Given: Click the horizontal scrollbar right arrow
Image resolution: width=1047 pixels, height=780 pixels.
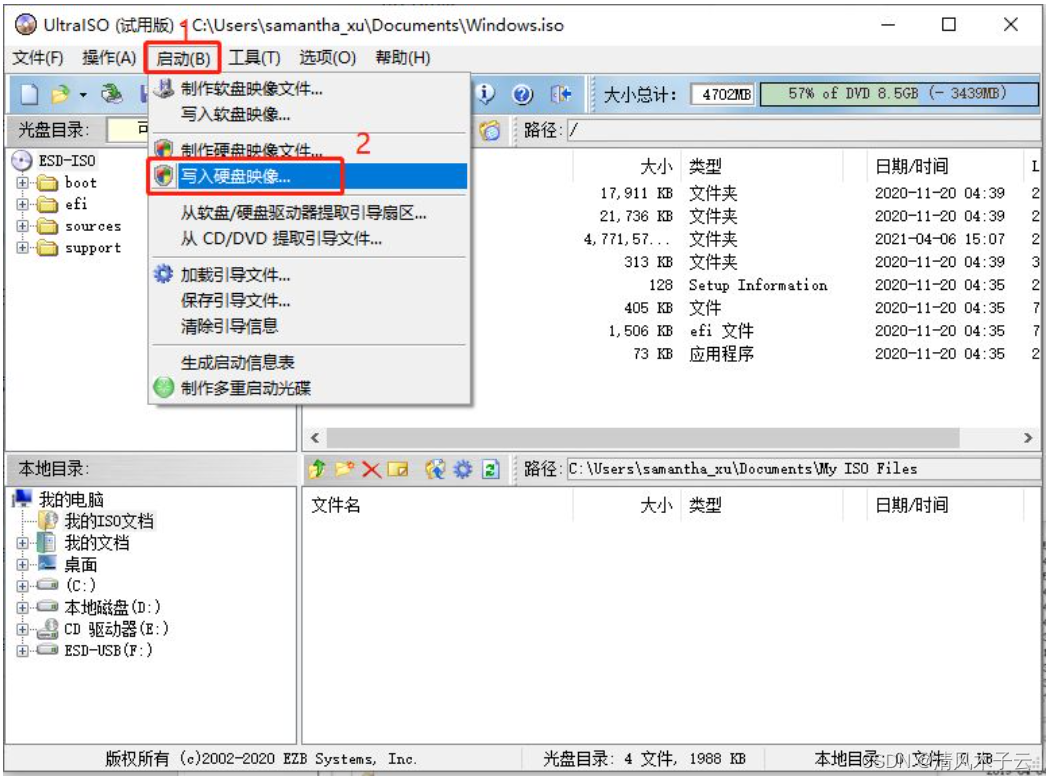Looking at the screenshot, I should (1028, 438).
